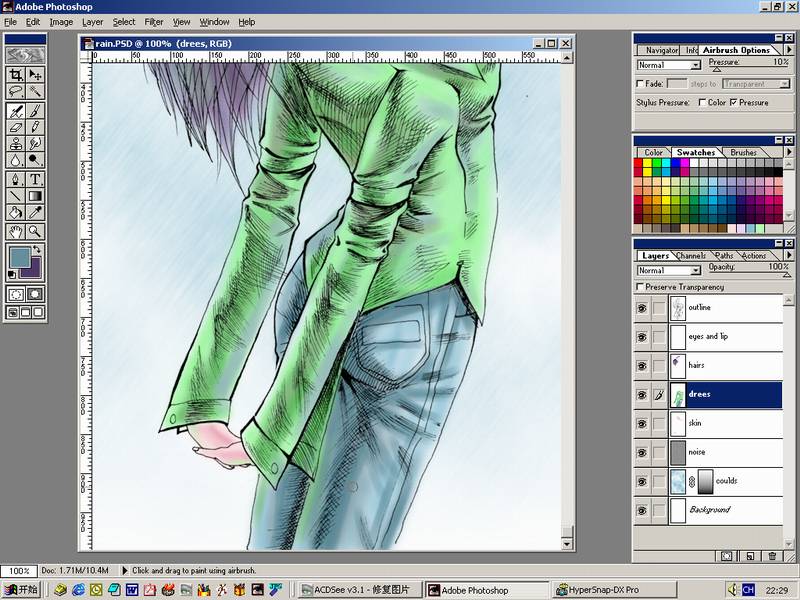Image resolution: width=800 pixels, height=600 pixels.
Task: Toggle visibility of hairs layer
Action: [642, 366]
